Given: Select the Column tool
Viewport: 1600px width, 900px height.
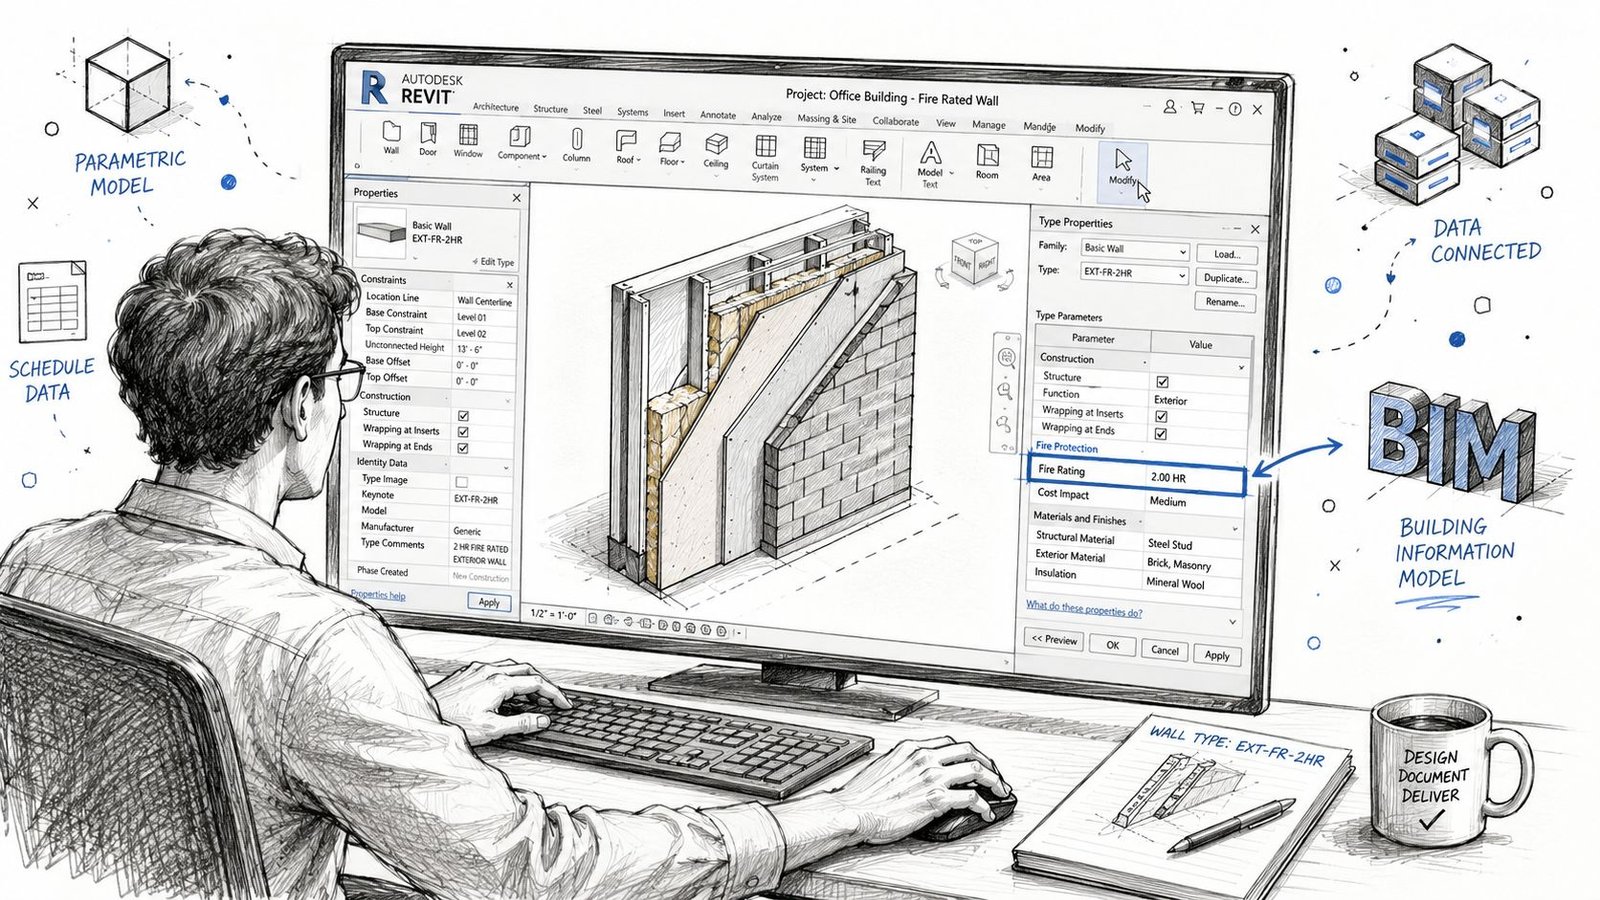Looking at the screenshot, I should click(x=576, y=145).
